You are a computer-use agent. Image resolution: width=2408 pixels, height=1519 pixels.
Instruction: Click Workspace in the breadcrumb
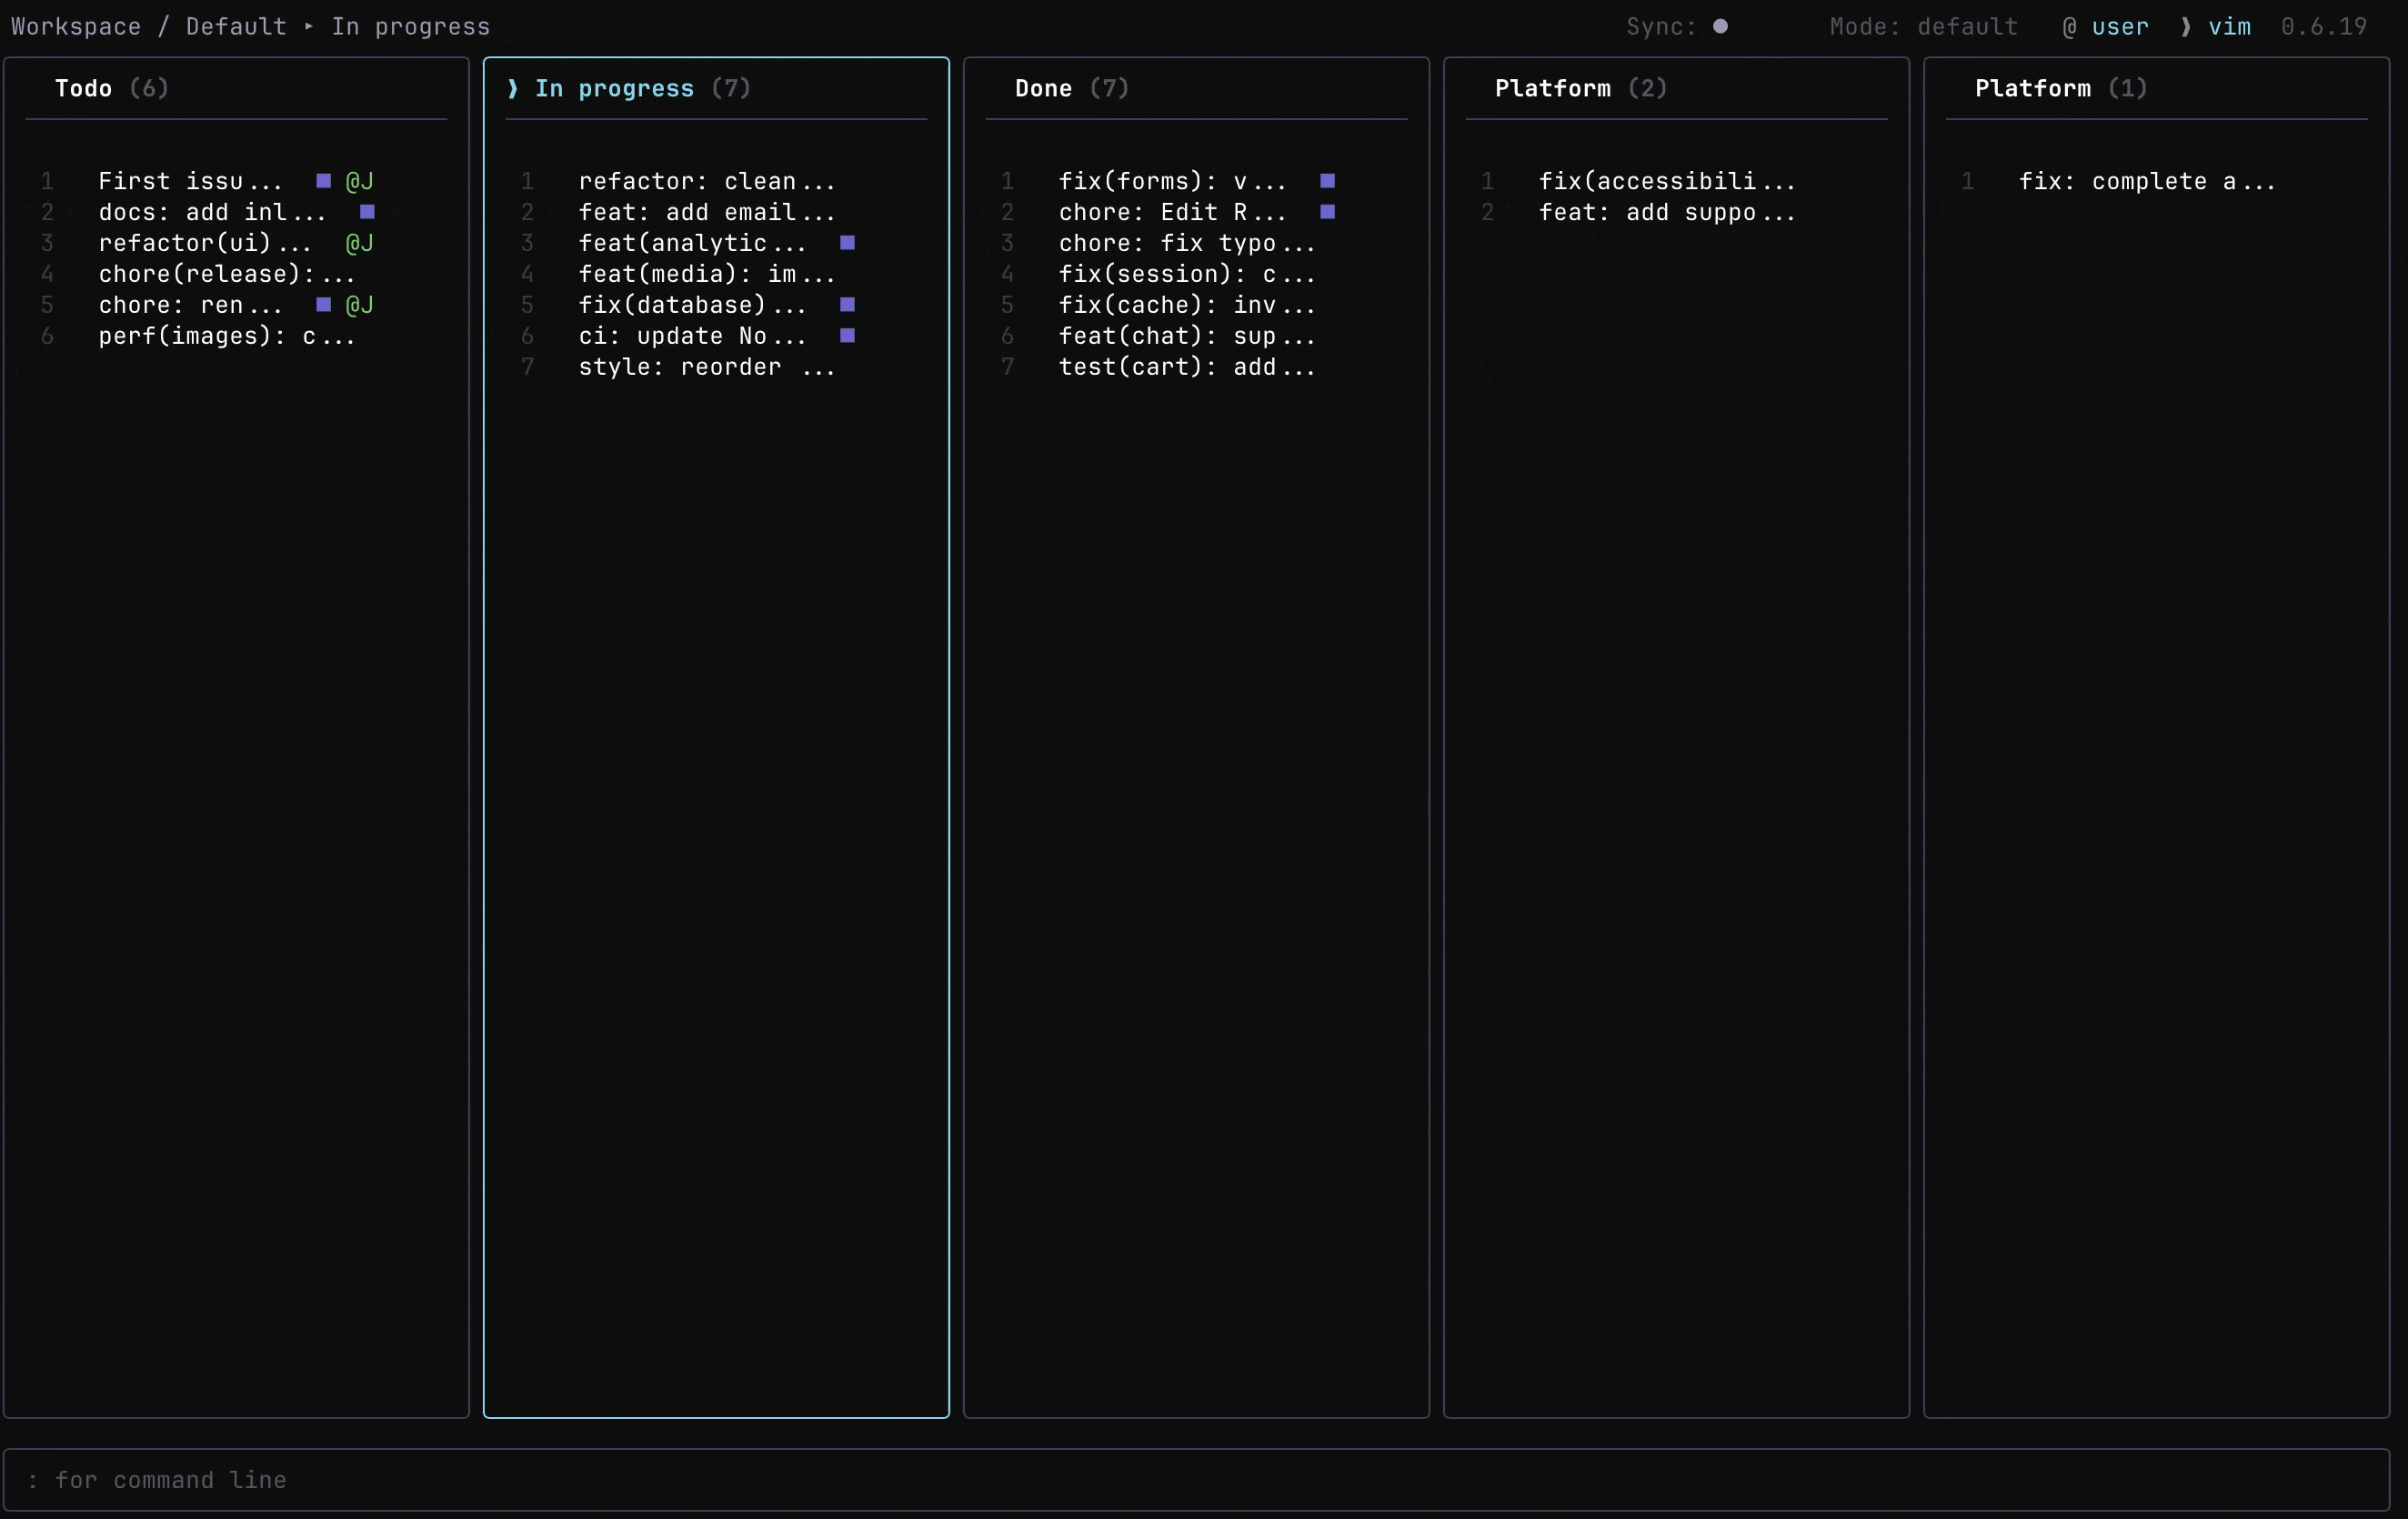[76, 27]
